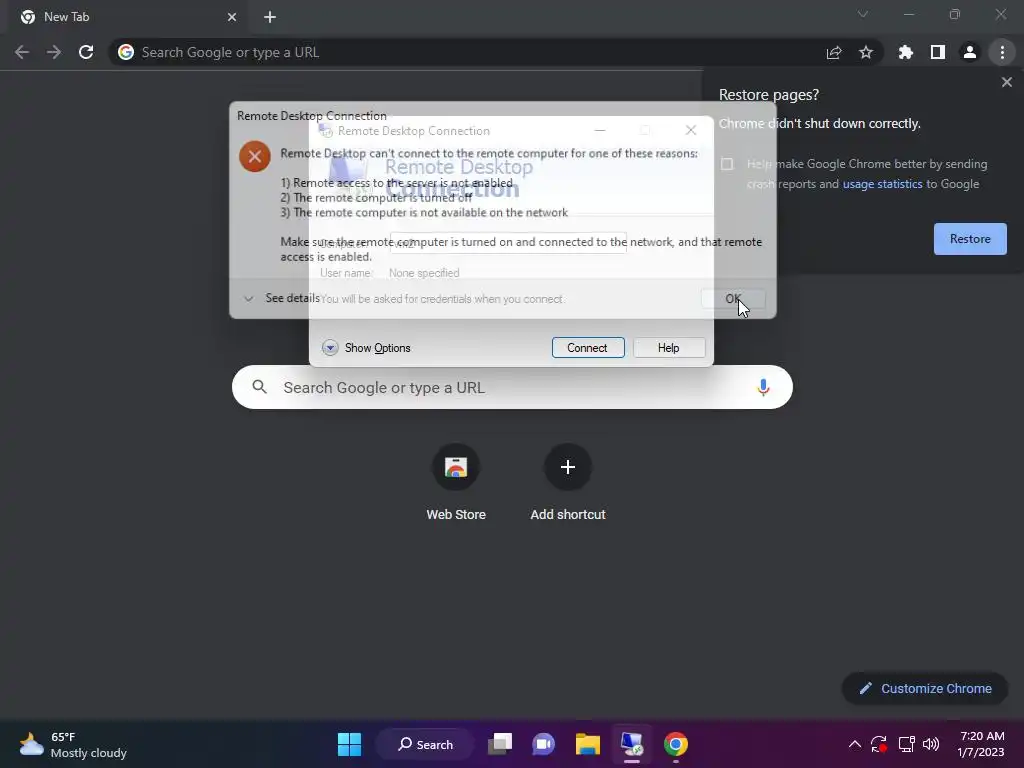Click the Help button
This screenshot has height=768, width=1024.
(669, 348)
